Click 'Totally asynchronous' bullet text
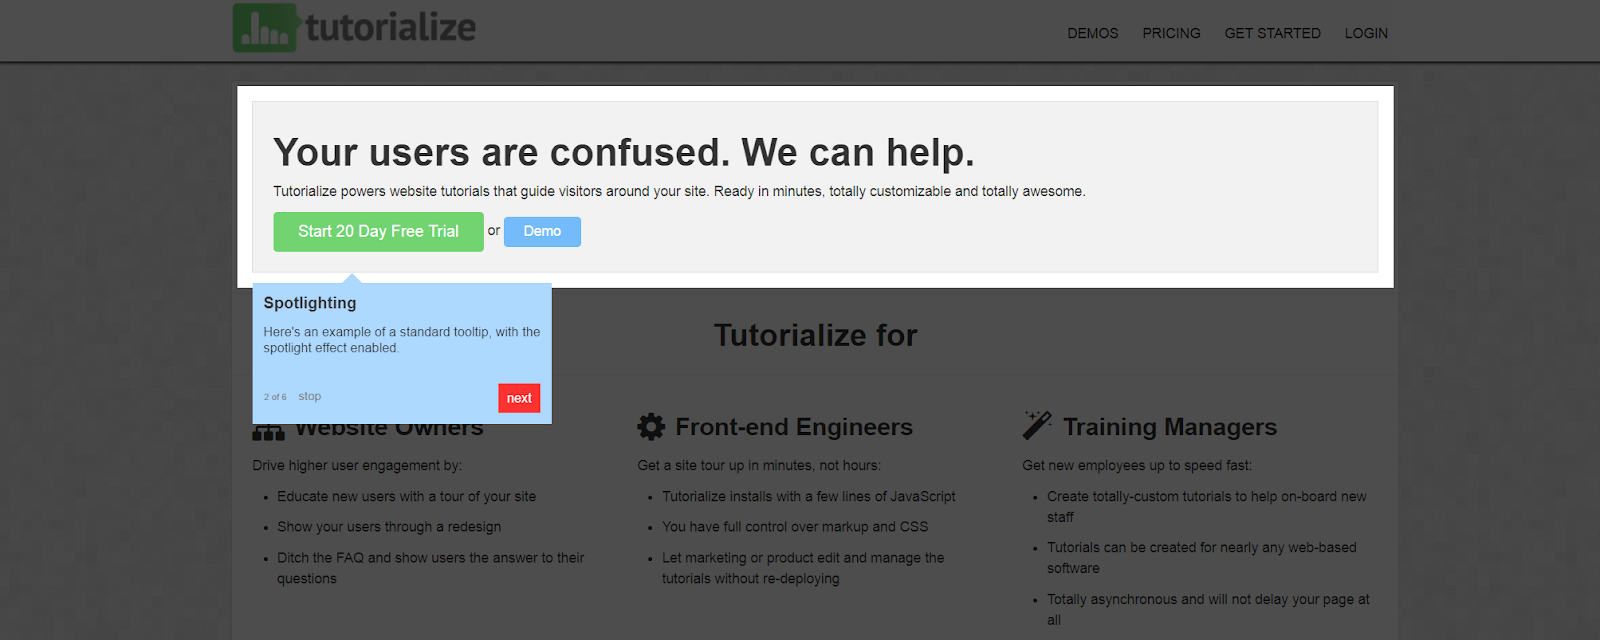 pos(1208,610)
